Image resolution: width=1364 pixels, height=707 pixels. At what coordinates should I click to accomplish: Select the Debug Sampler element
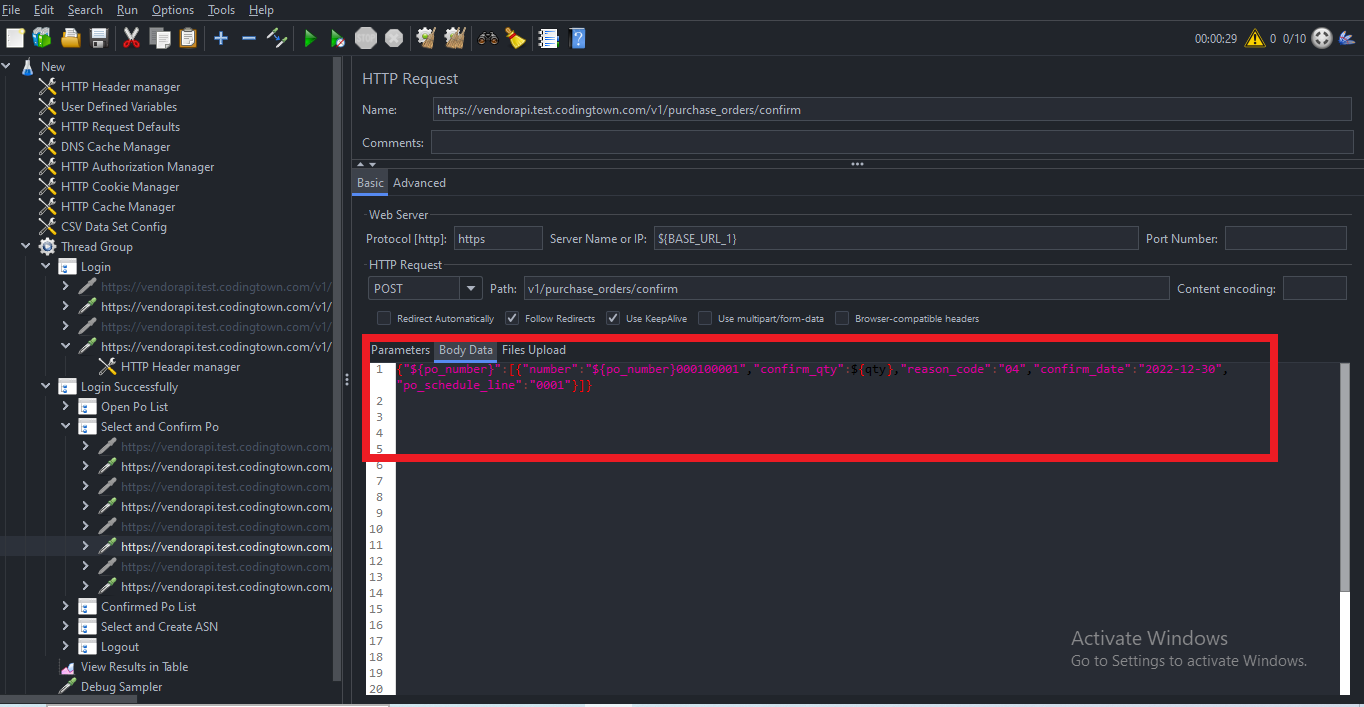point(121,687)
